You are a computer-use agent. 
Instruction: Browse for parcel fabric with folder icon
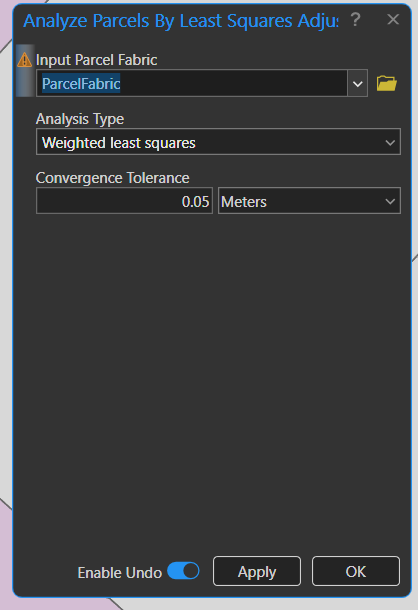click(386, 83)
